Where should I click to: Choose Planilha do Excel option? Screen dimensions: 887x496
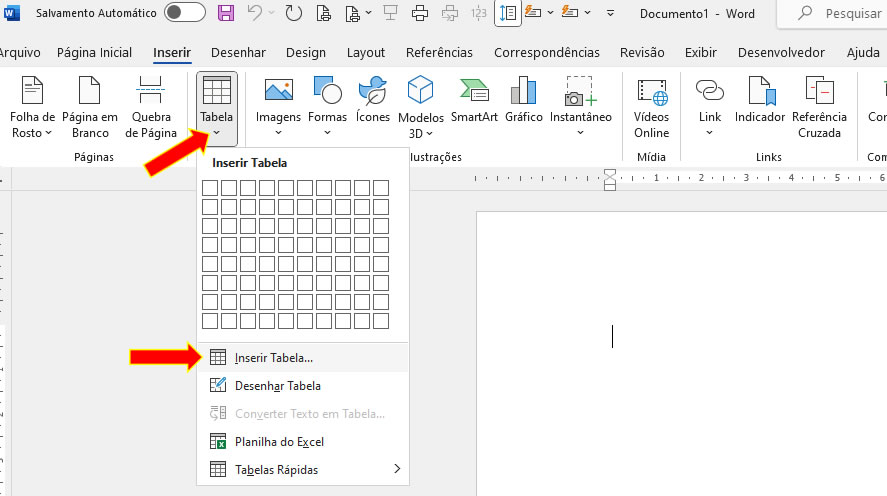click(303, 442)
